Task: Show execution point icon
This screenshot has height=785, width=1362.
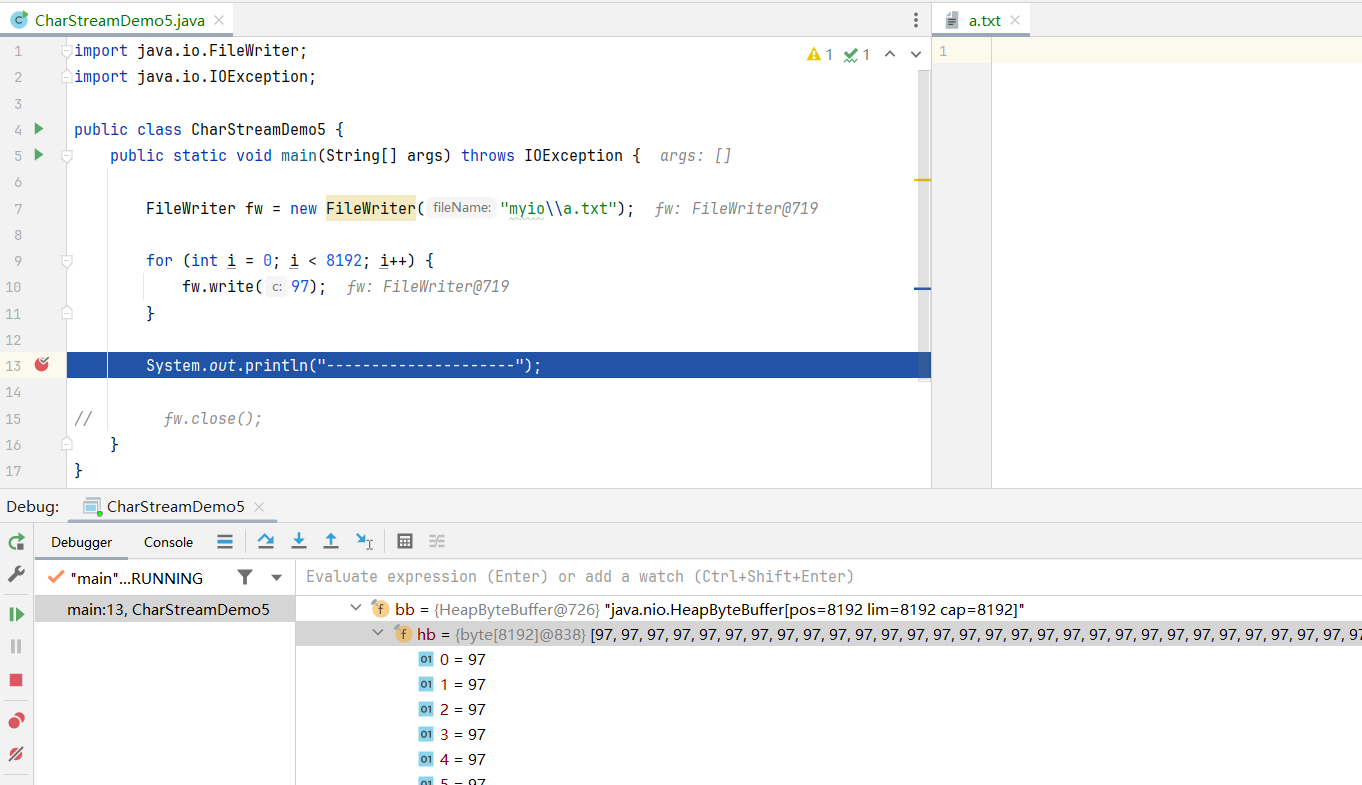Action: (225, 541)
